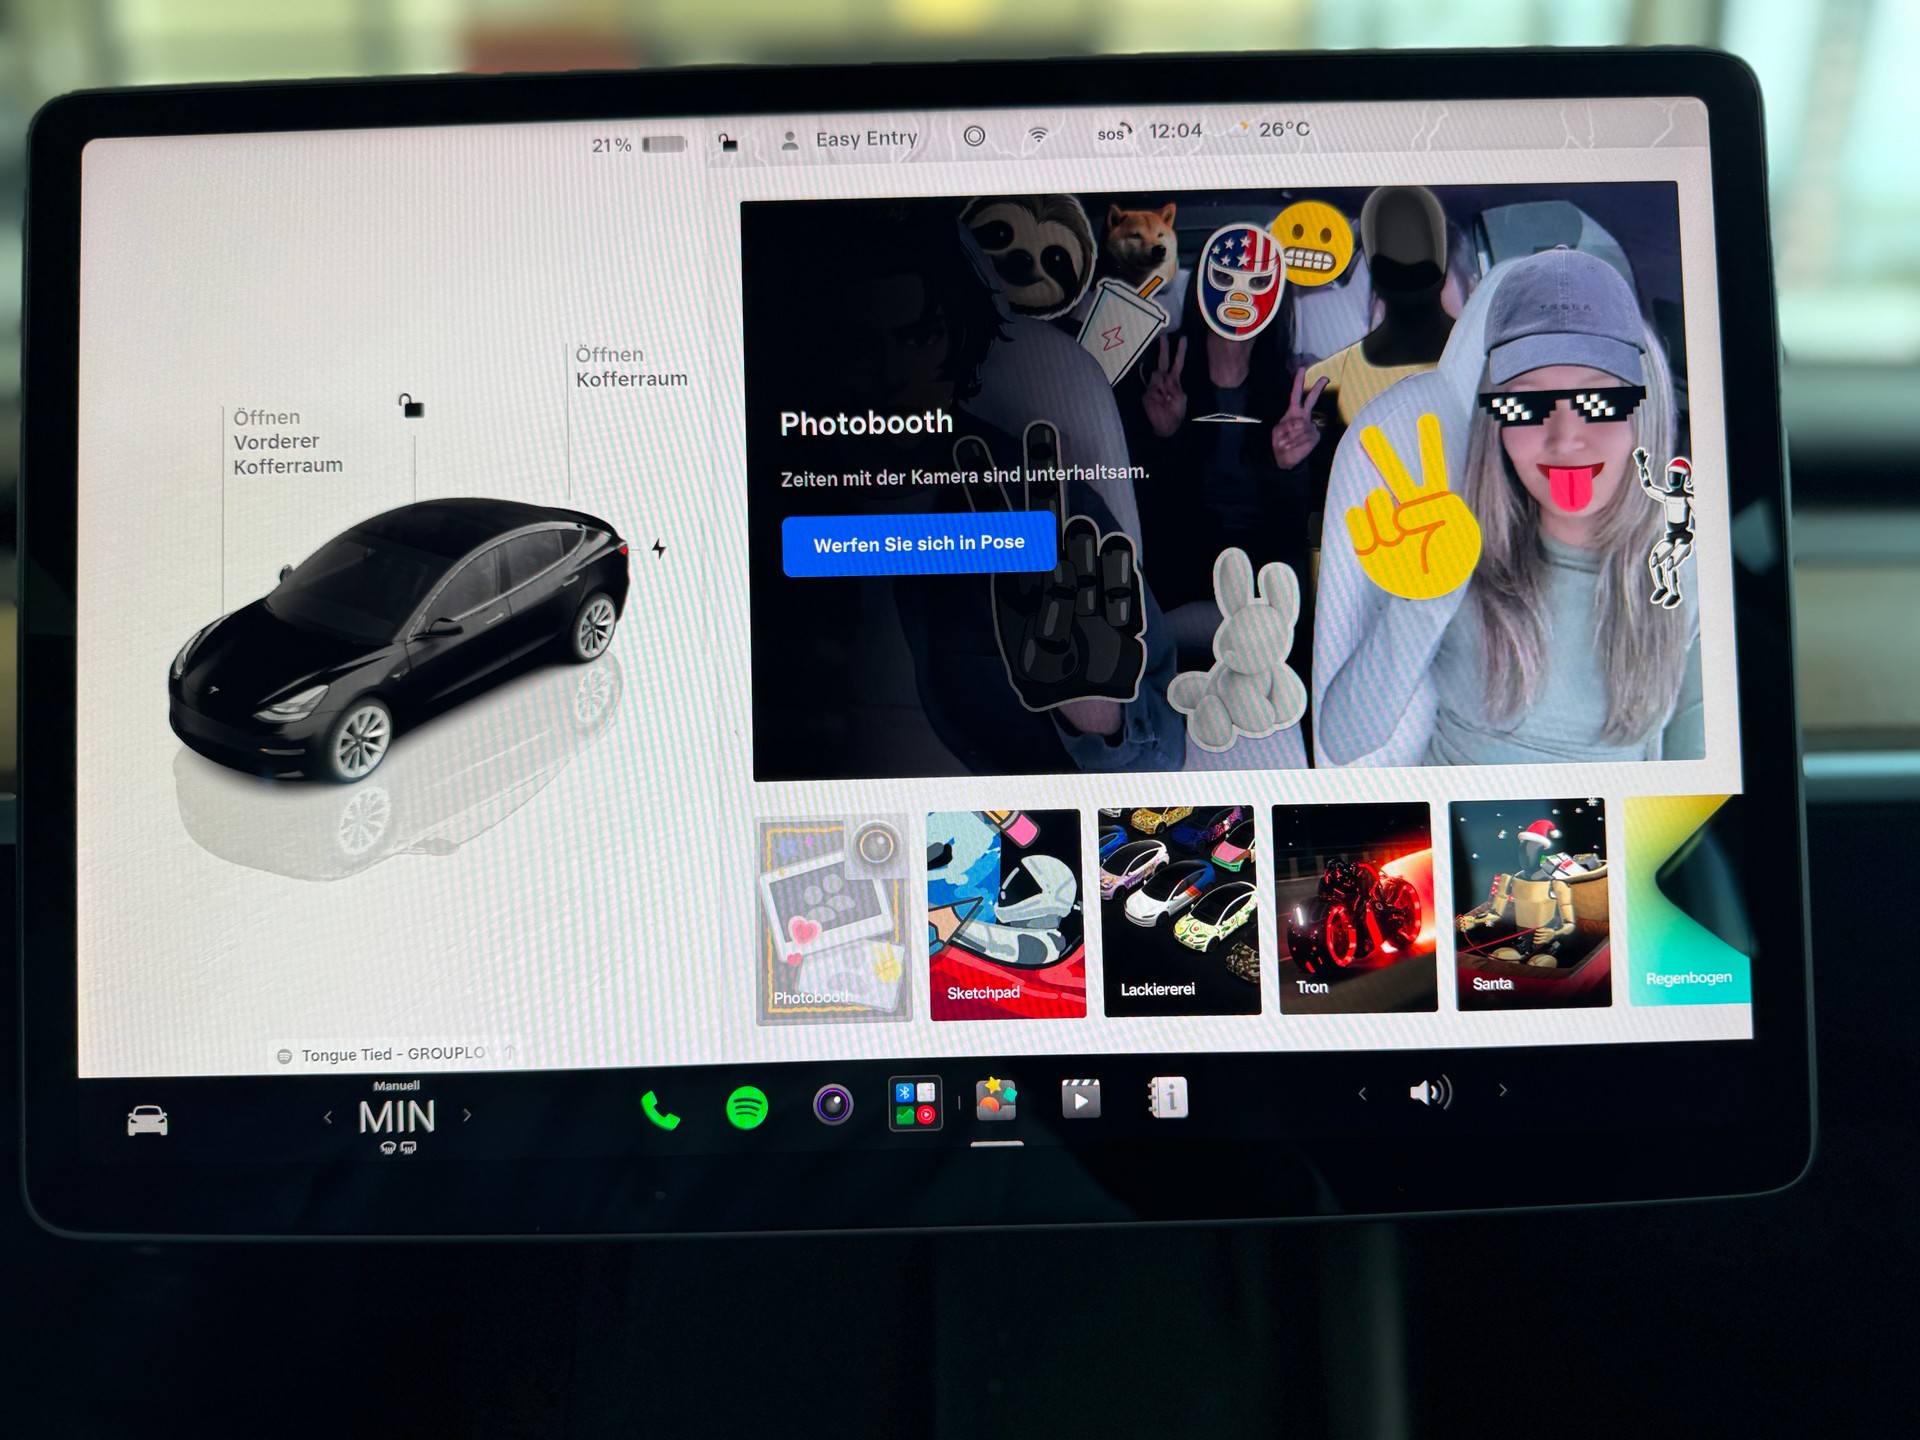This screenshot has height=1440, width=1920.
Task: Open the rear trunk (Öffnen Kofferraum)
Action: pyautogui.click(x=631, y=367)
